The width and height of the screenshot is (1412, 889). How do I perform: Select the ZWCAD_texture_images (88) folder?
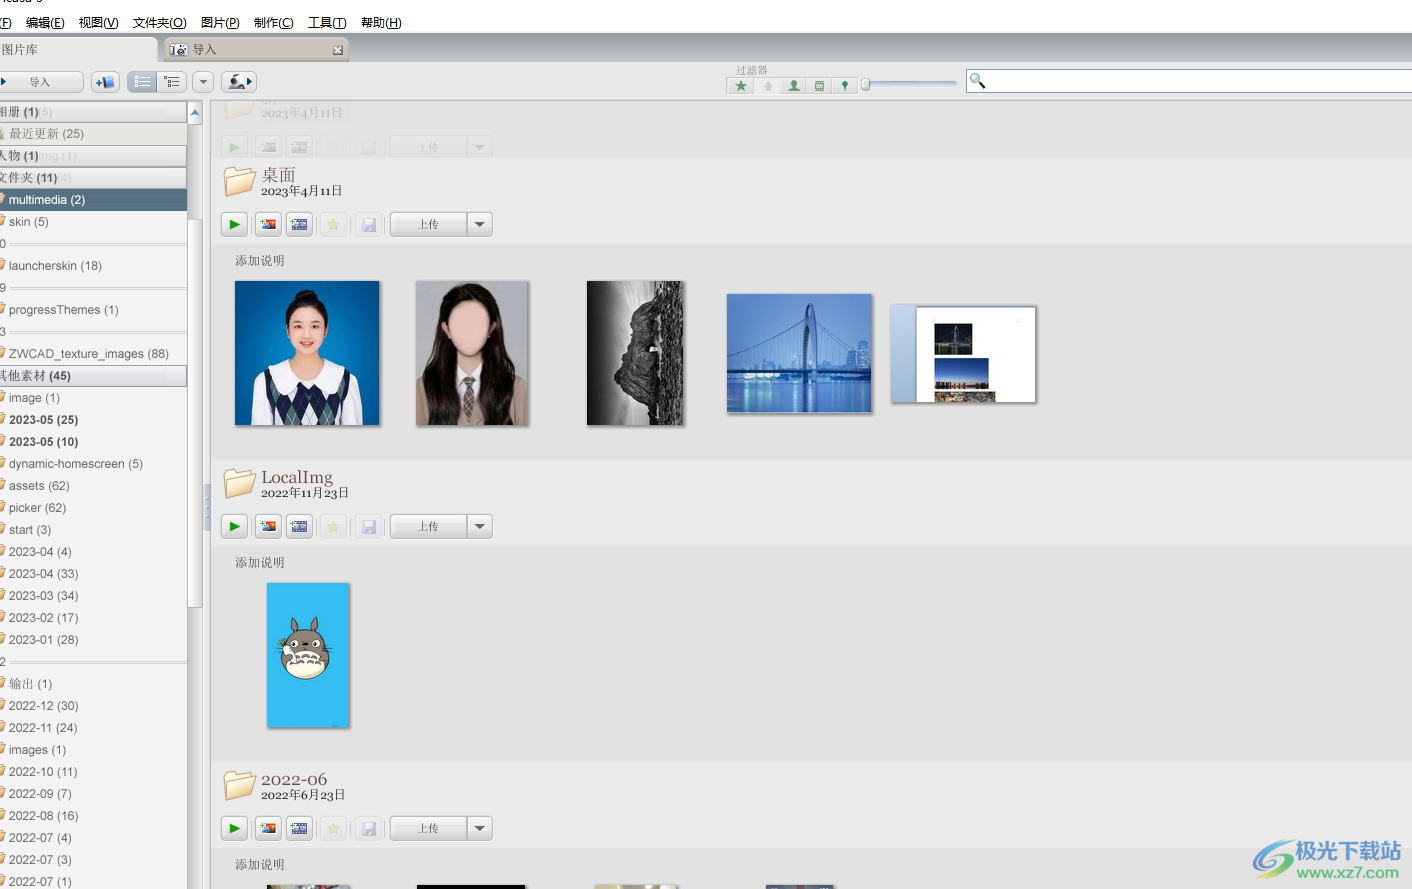[93, 354]
